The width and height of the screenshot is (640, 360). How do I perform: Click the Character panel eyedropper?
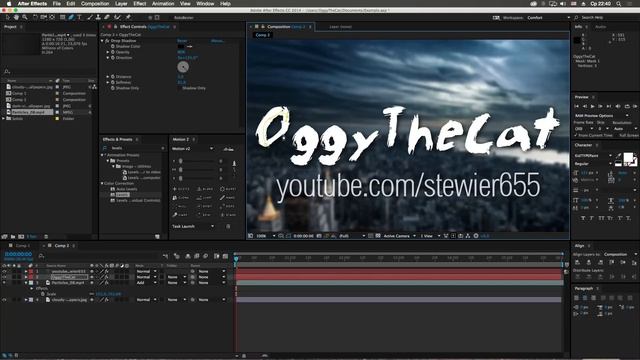[618, 156]
